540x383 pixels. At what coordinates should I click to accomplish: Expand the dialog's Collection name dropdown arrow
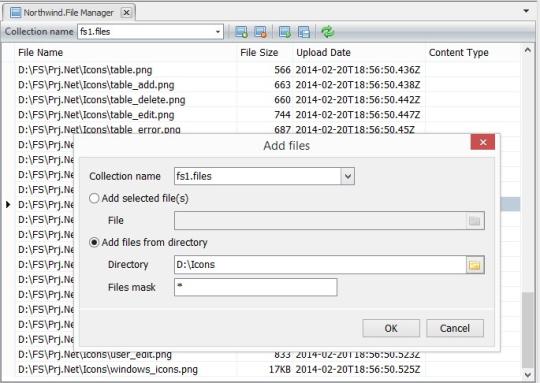(348, 176)
